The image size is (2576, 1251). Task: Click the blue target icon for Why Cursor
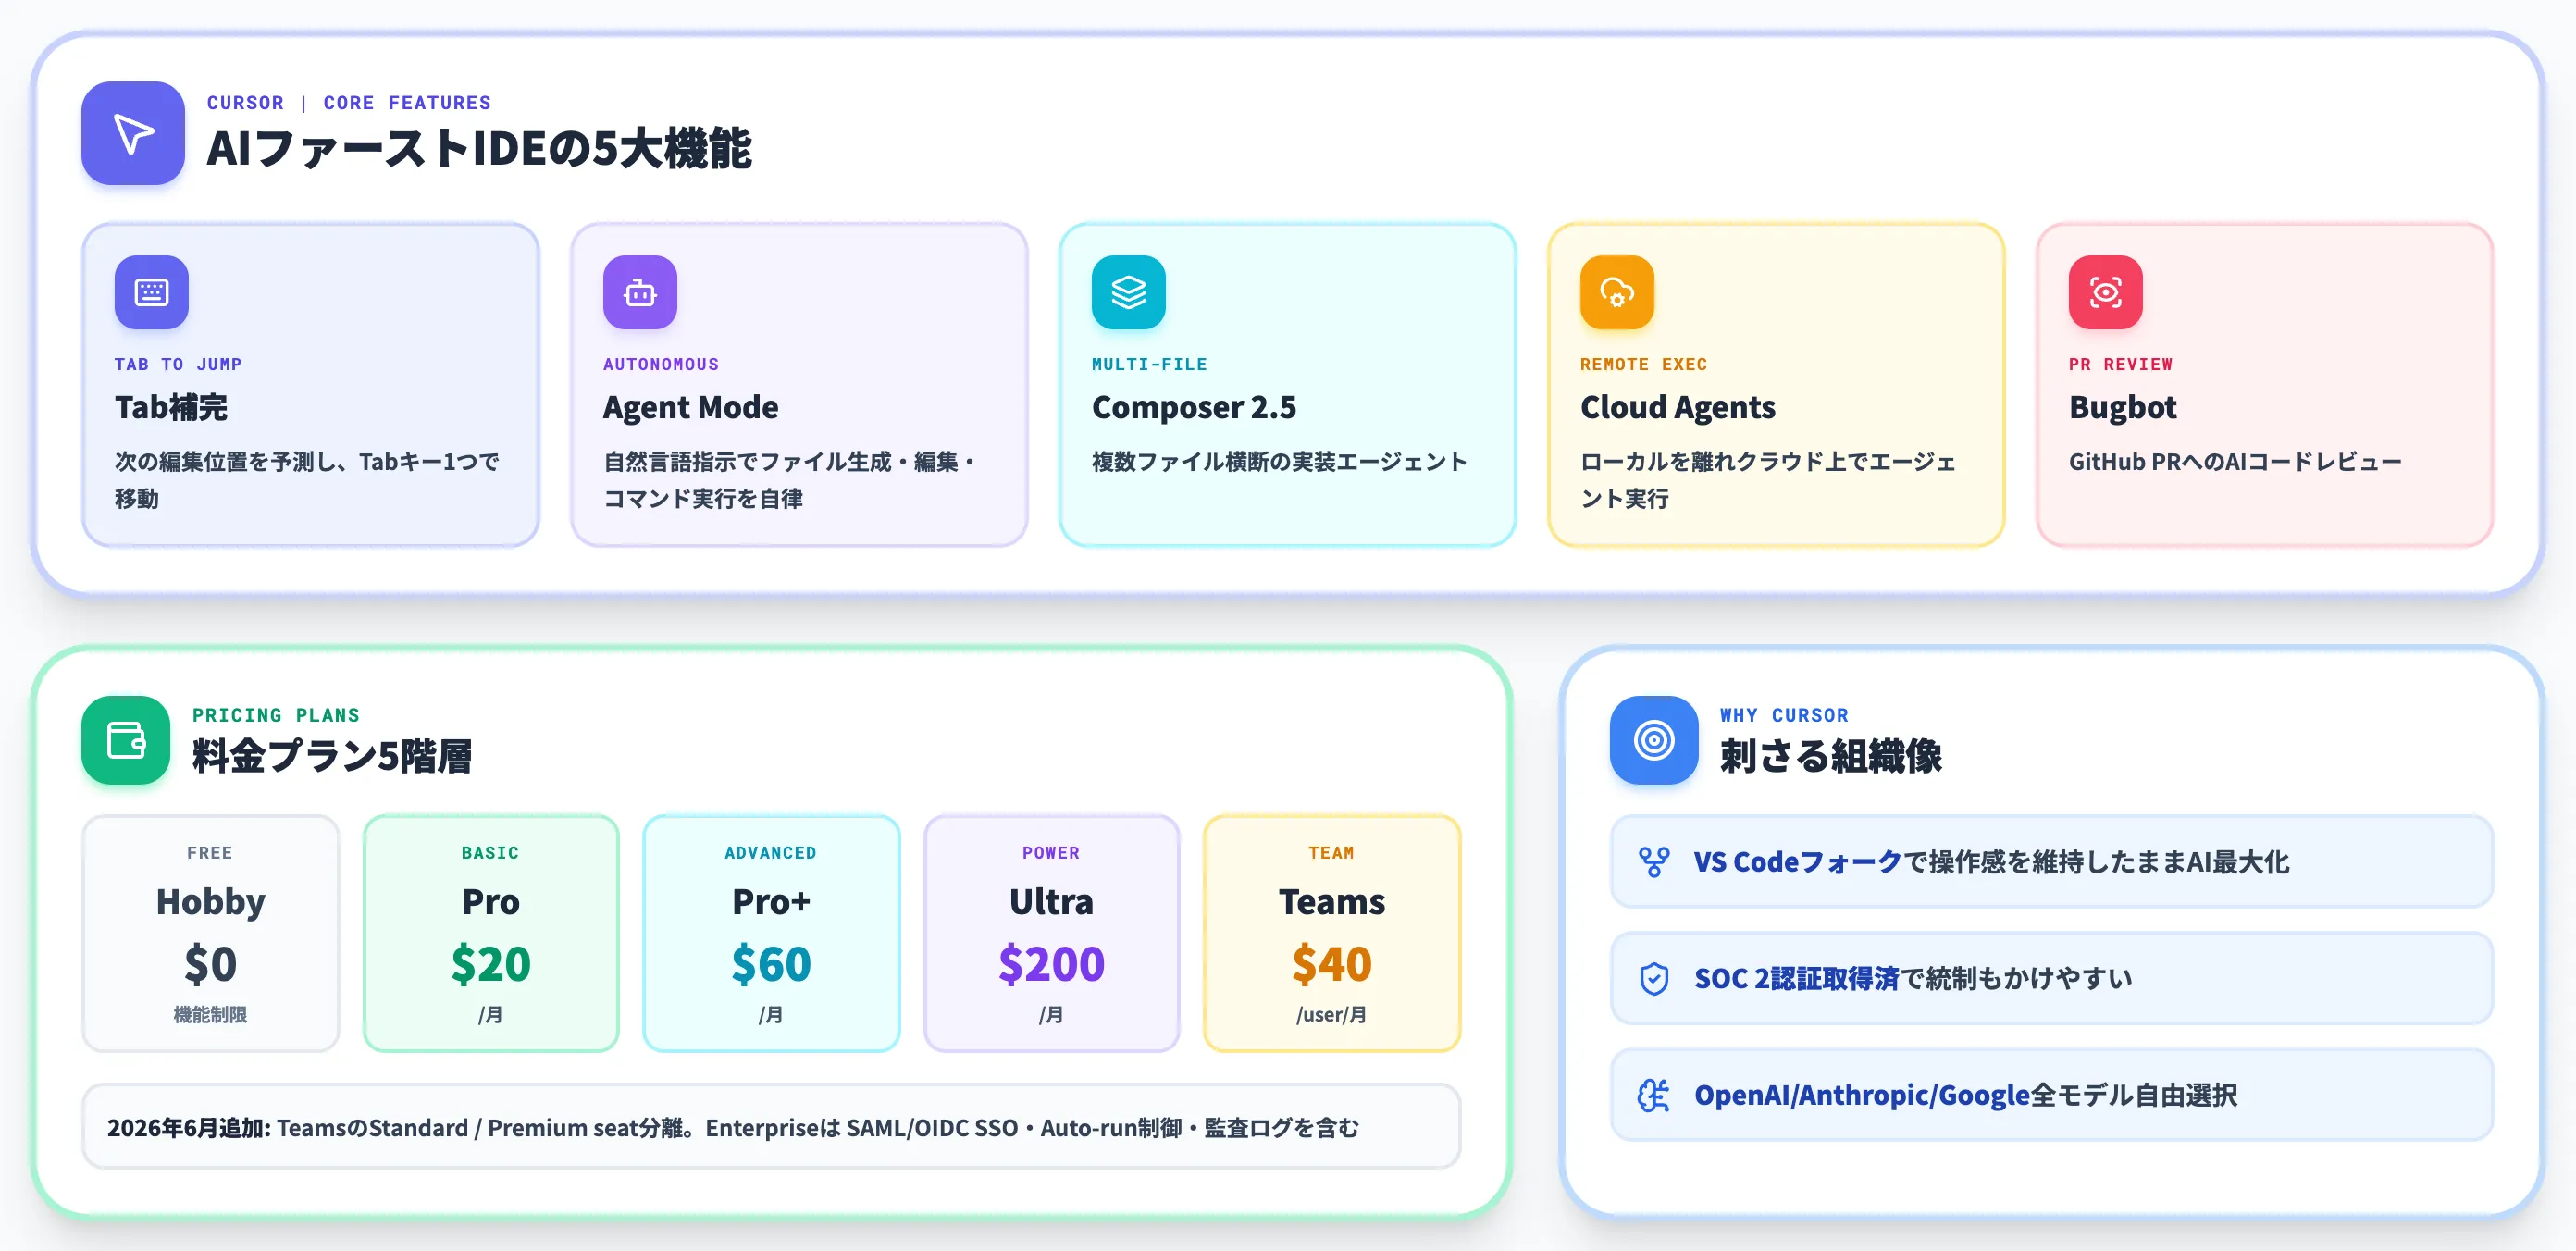click(x=1654, y=740)
